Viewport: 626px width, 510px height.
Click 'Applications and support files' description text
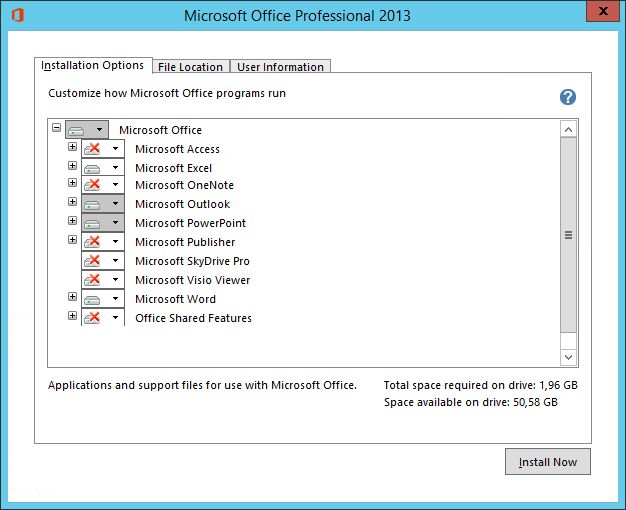pos(202,385)
